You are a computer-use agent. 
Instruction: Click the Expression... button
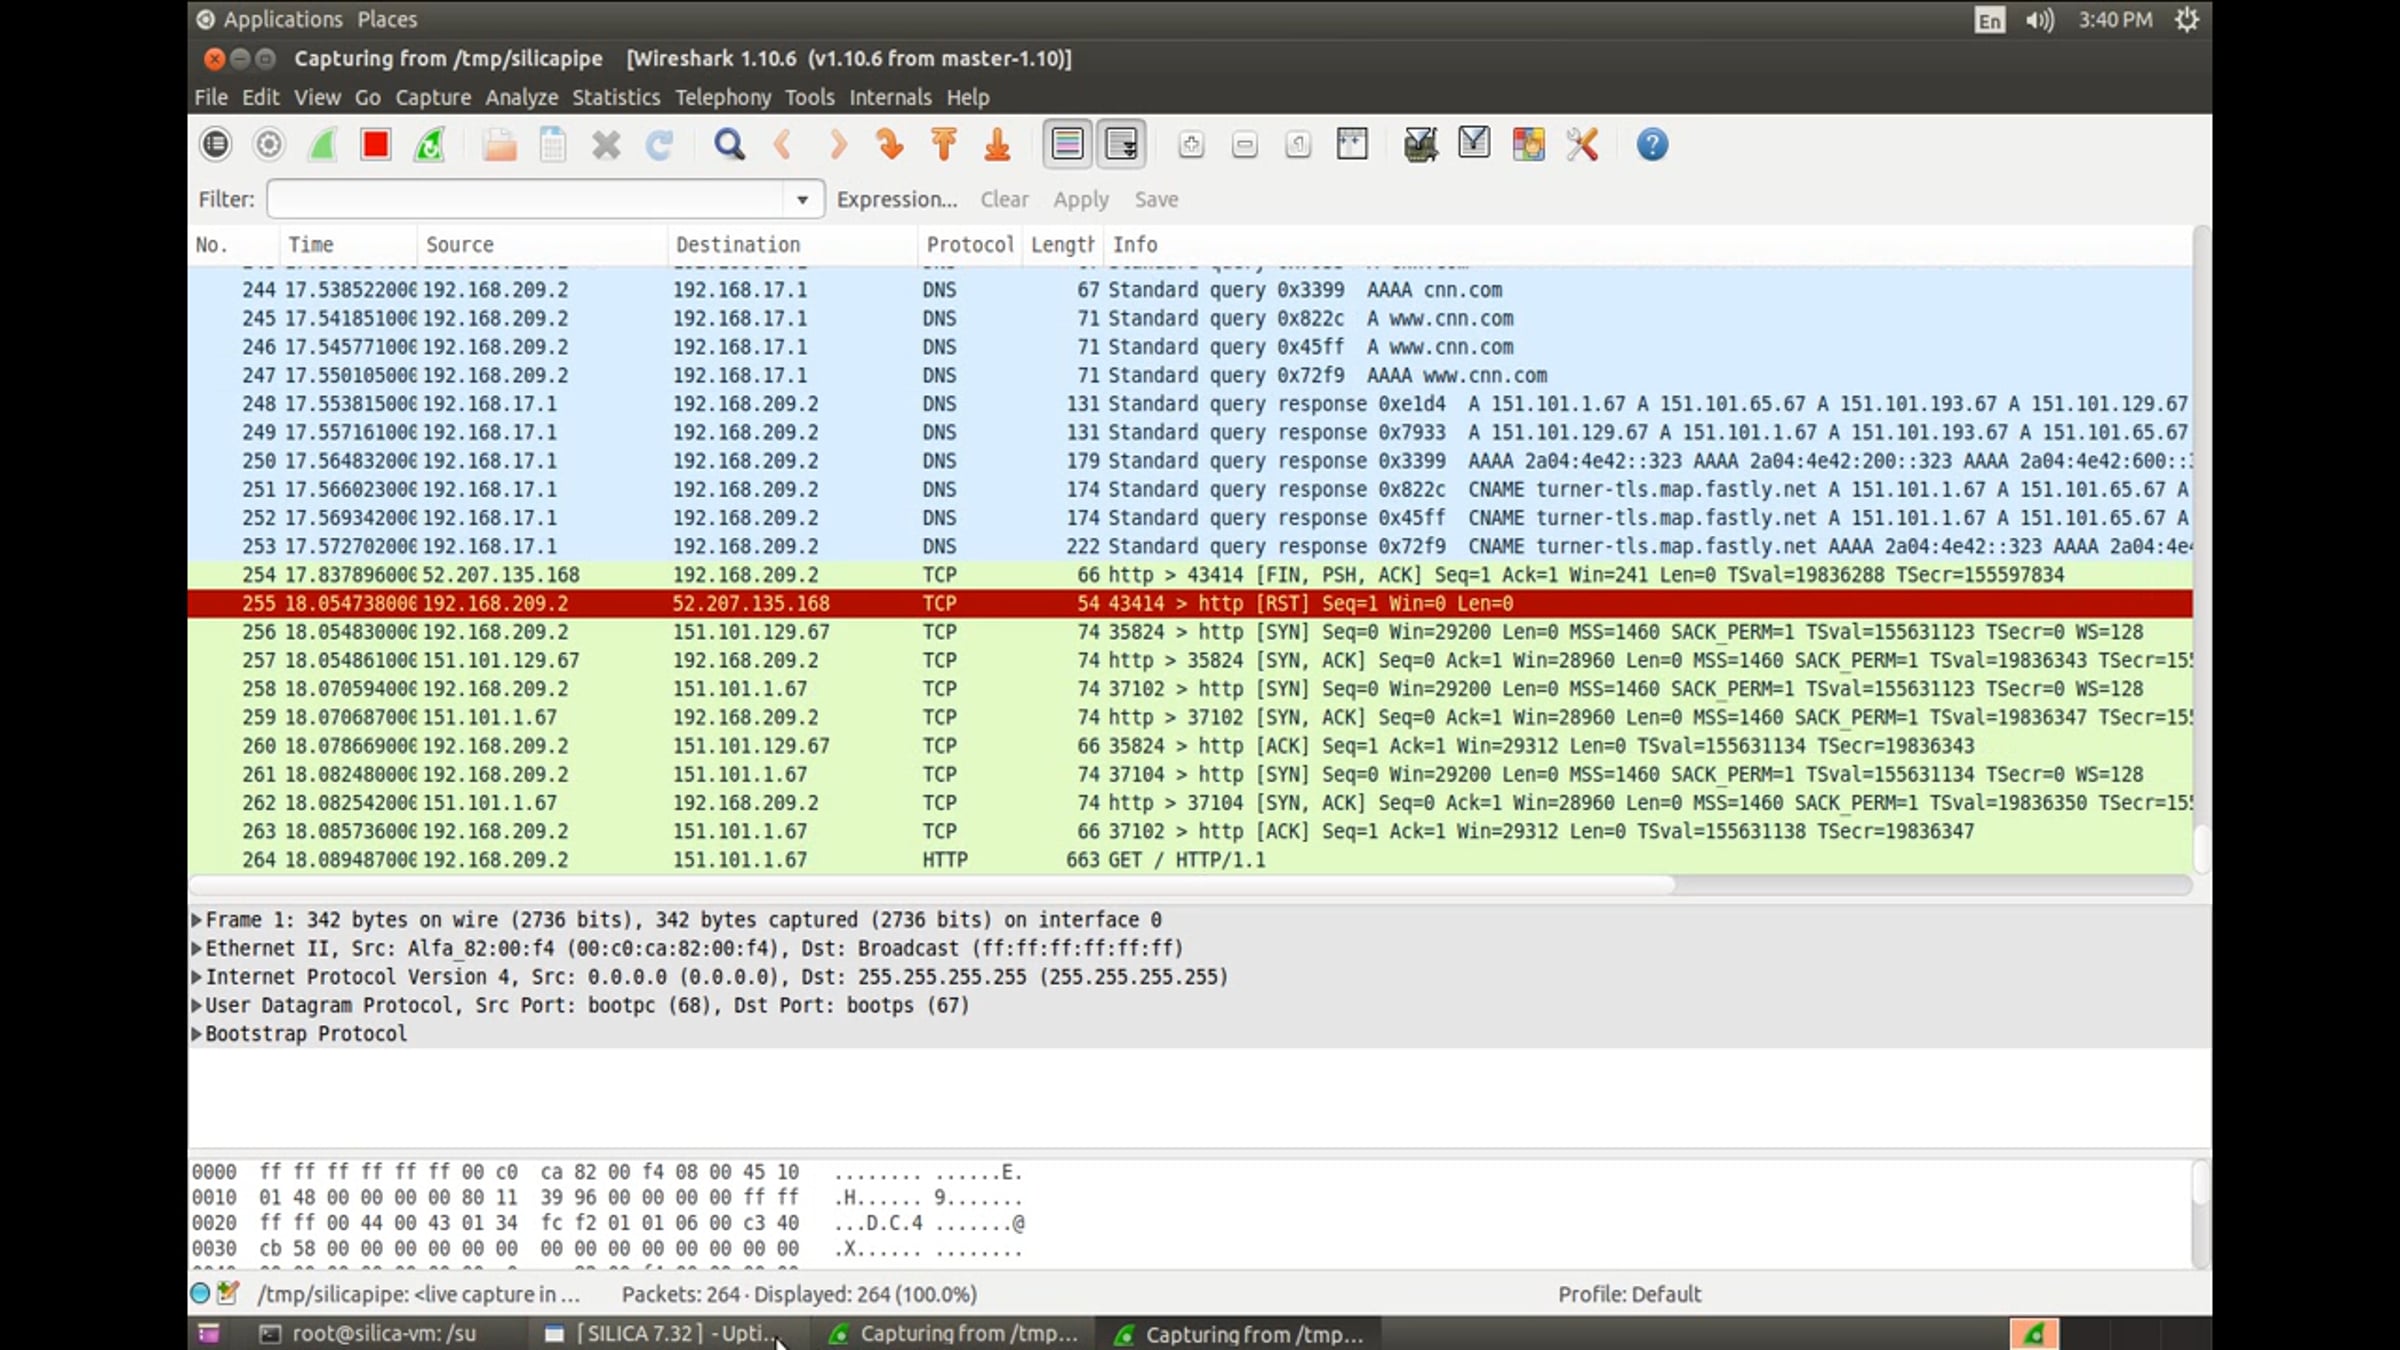coord(896,200)
